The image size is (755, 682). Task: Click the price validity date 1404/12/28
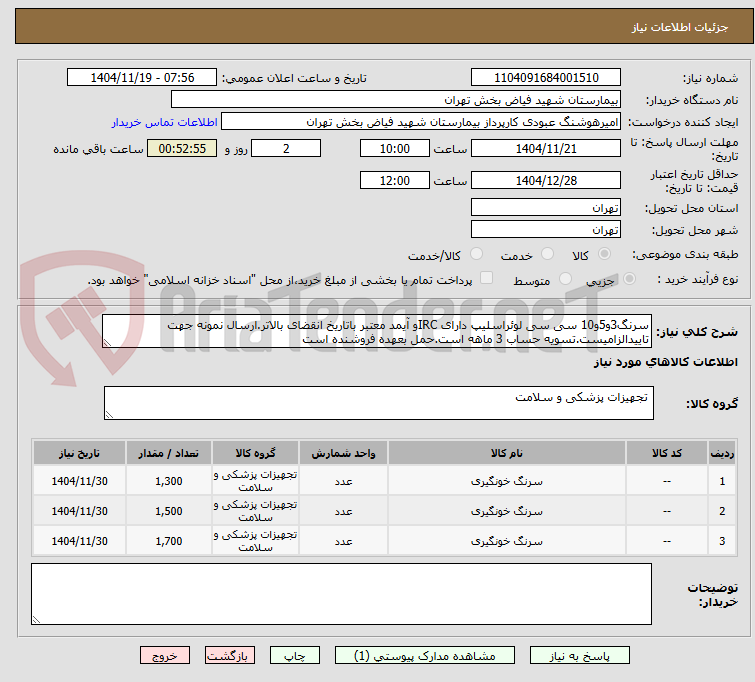[546, 180]
